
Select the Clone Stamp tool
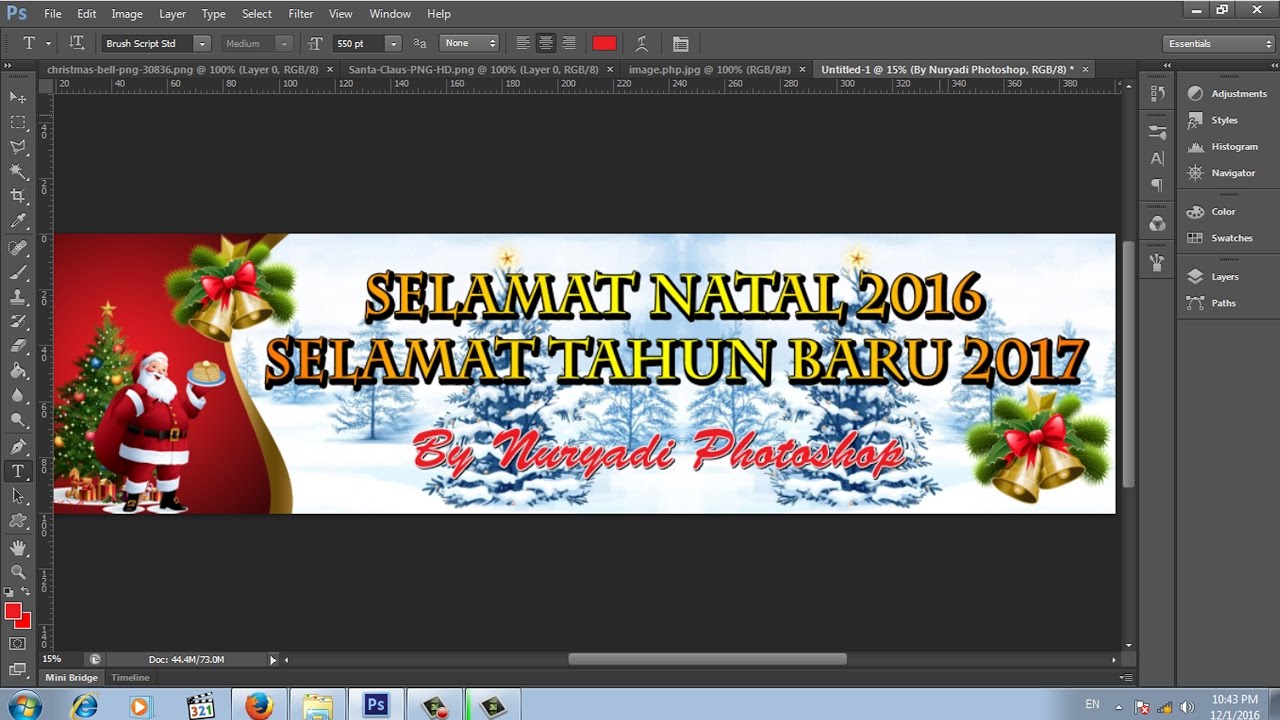point(18,297)
